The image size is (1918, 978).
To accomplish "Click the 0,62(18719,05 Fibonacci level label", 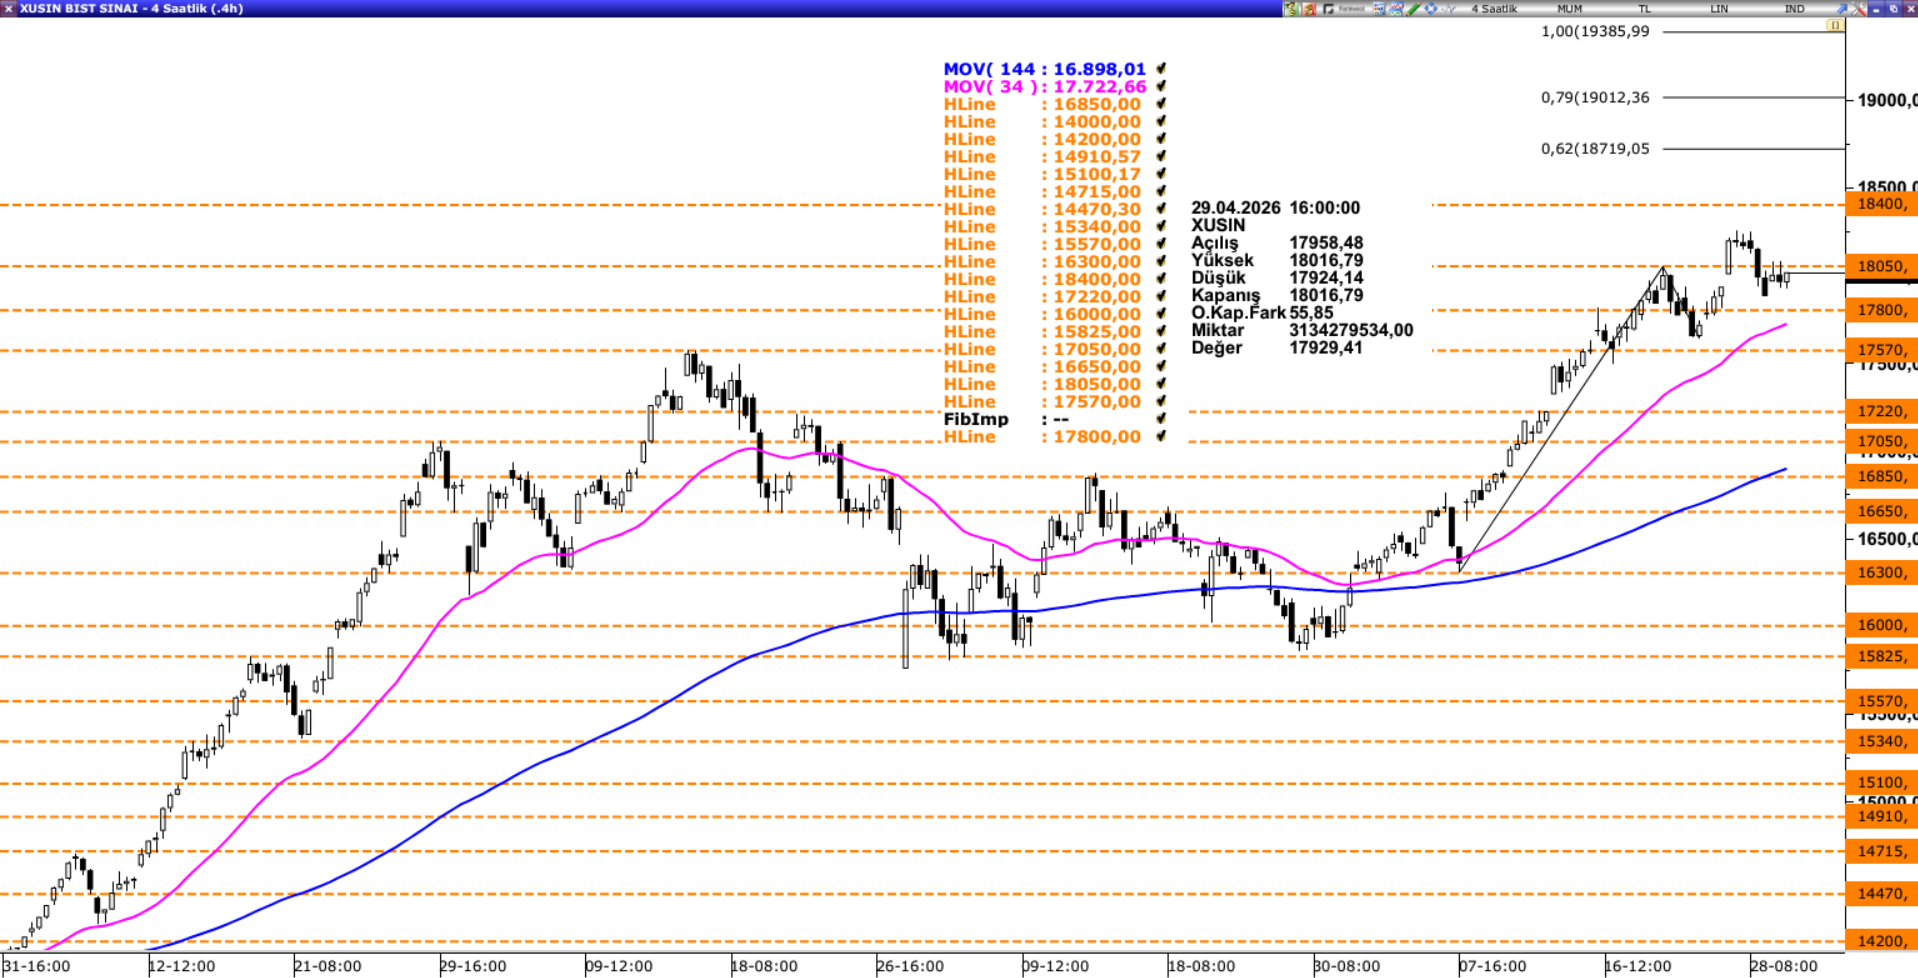I will pos(1595,149).
